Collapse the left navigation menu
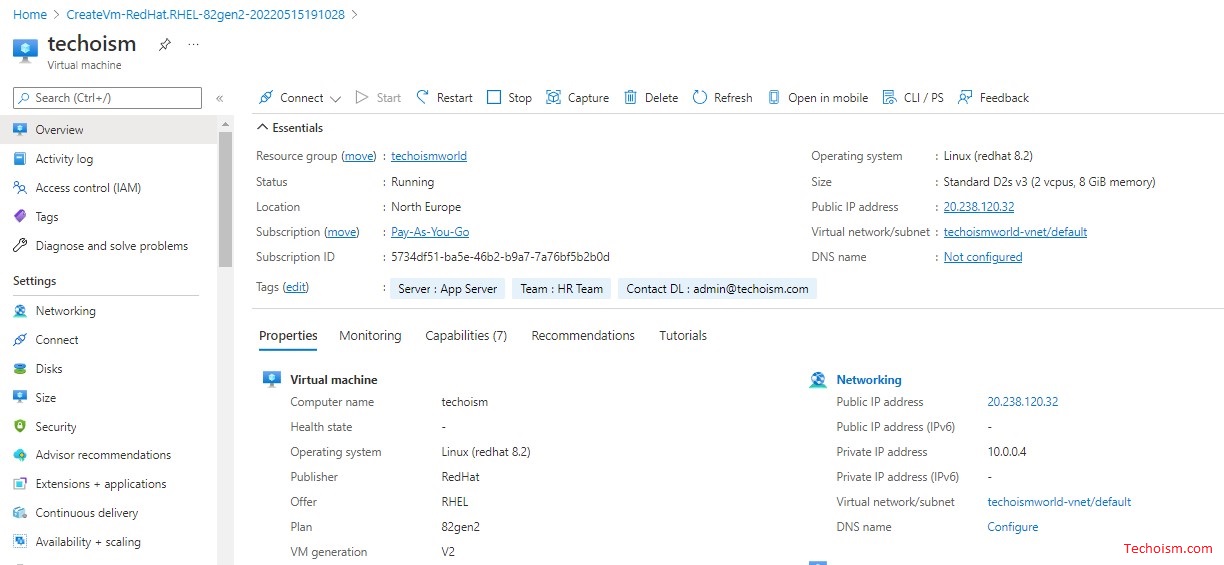The width and height of the screenshot is (1224, 565). point(220,98)
